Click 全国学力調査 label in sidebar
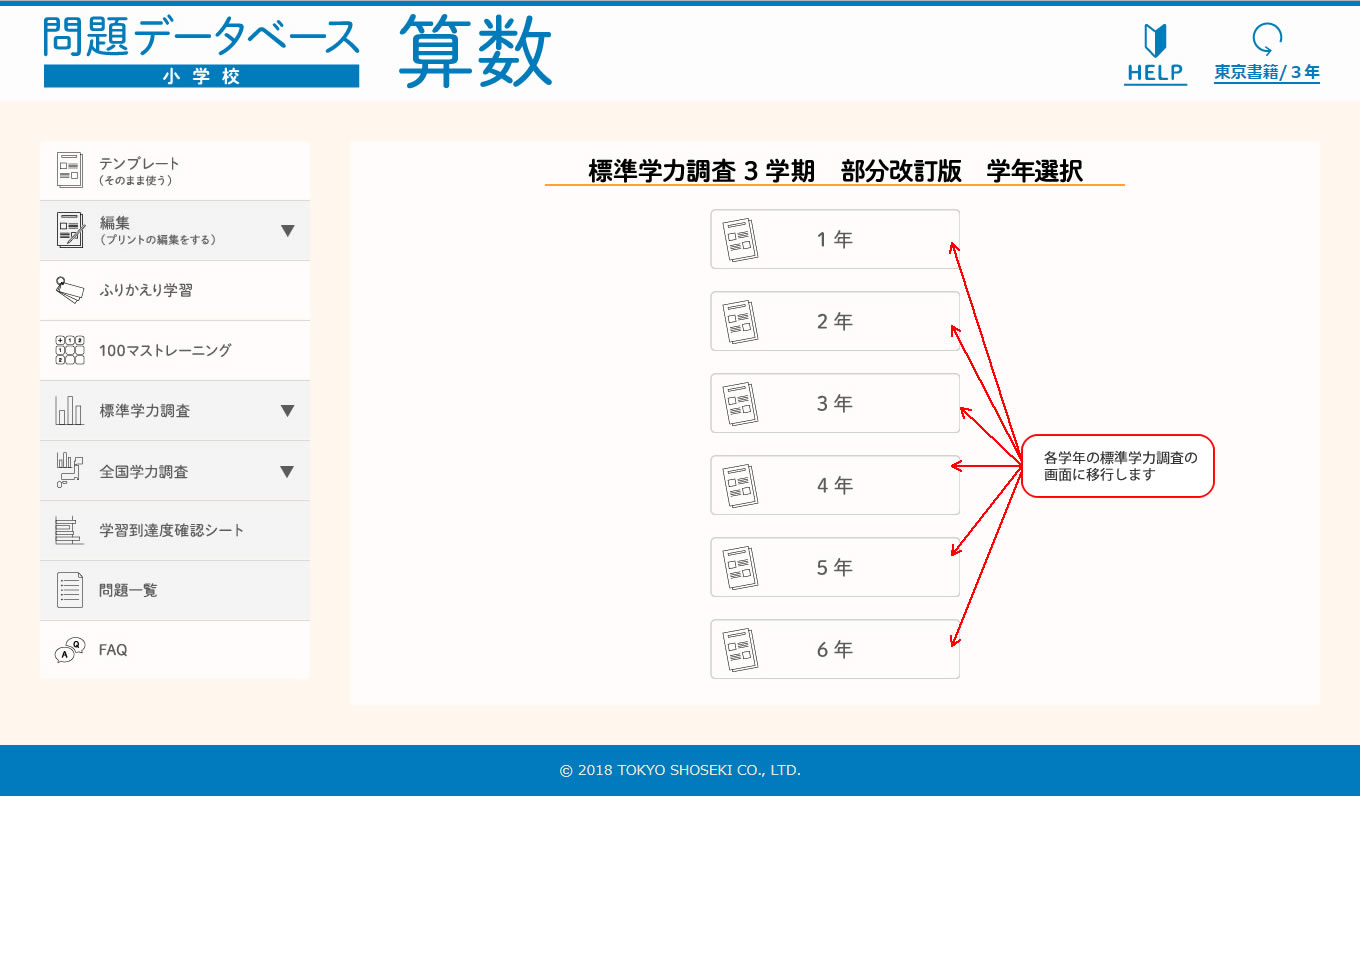This screenshot has height=964, width=1360. [x=144, y=472]
